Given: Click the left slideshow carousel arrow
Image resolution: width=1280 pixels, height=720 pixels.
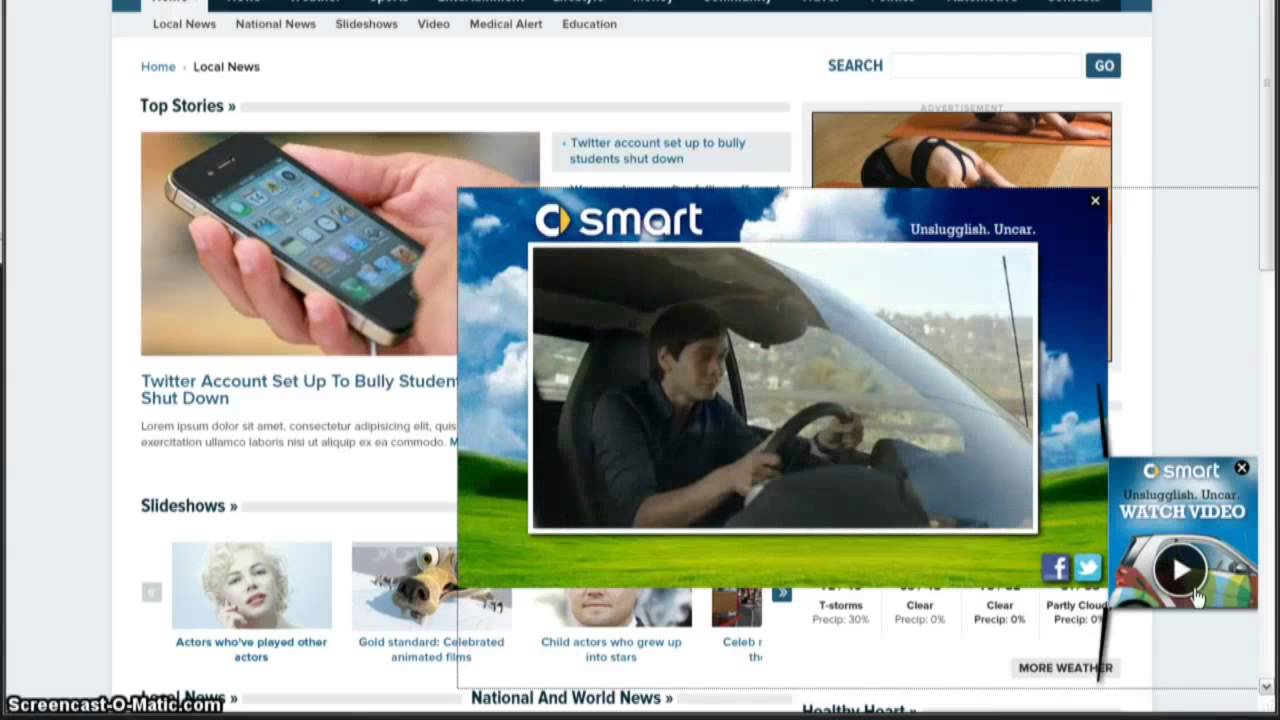Looking at the screenshot, I should click(x=151, y=592).
